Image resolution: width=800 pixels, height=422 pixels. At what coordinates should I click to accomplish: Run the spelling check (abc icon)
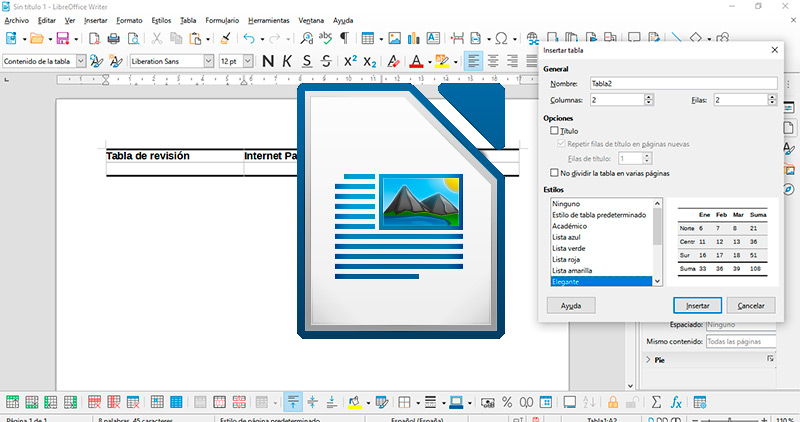coord(325,38)
